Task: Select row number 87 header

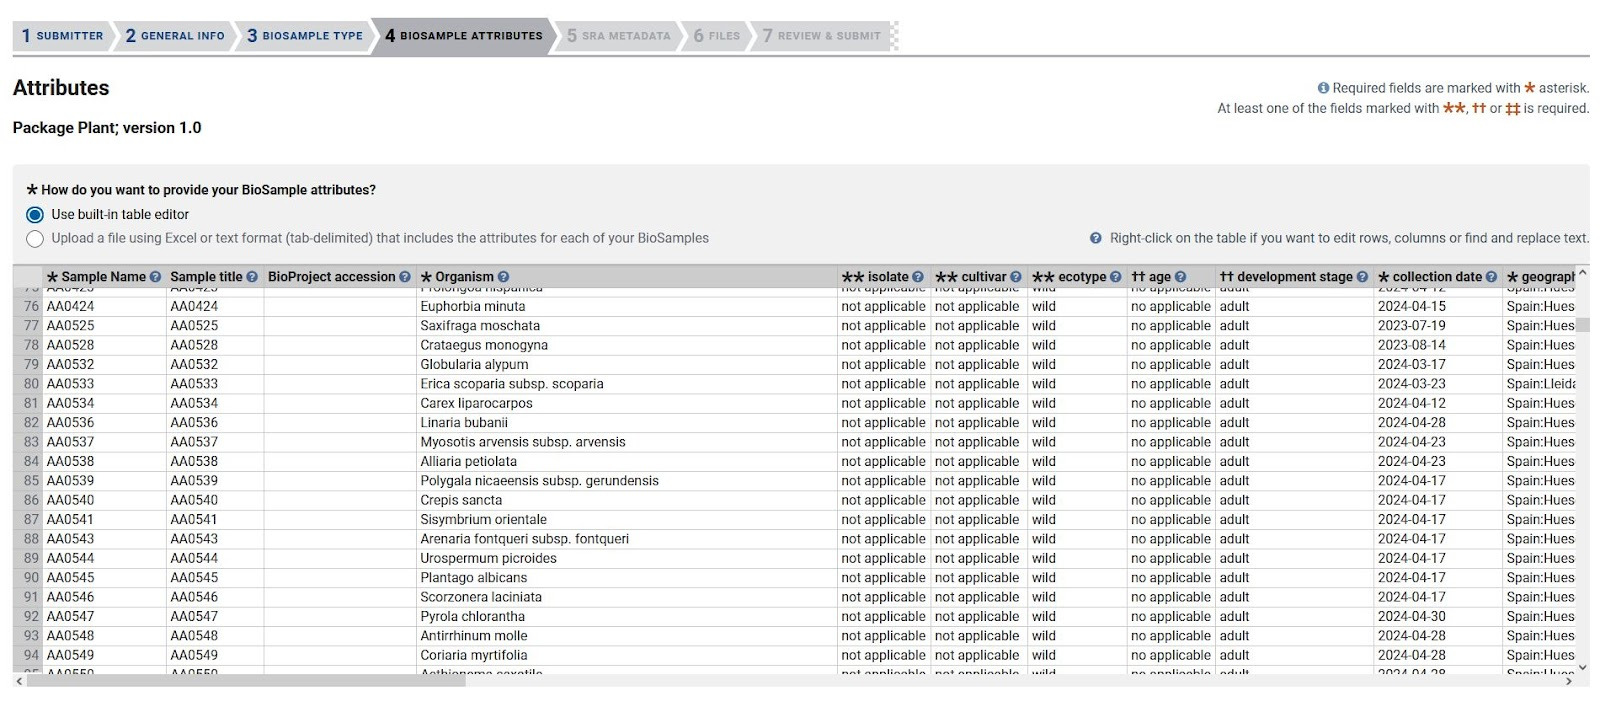Action: (x=31, y=520)
